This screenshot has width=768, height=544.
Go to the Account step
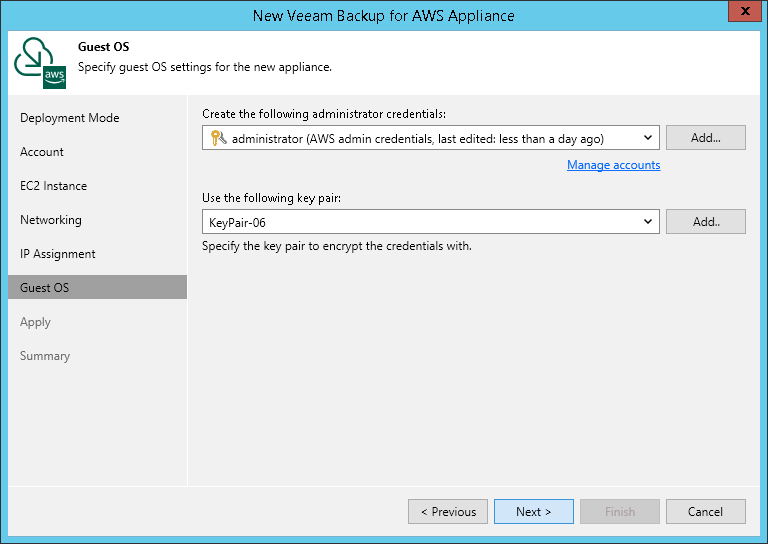click(42, 152)
